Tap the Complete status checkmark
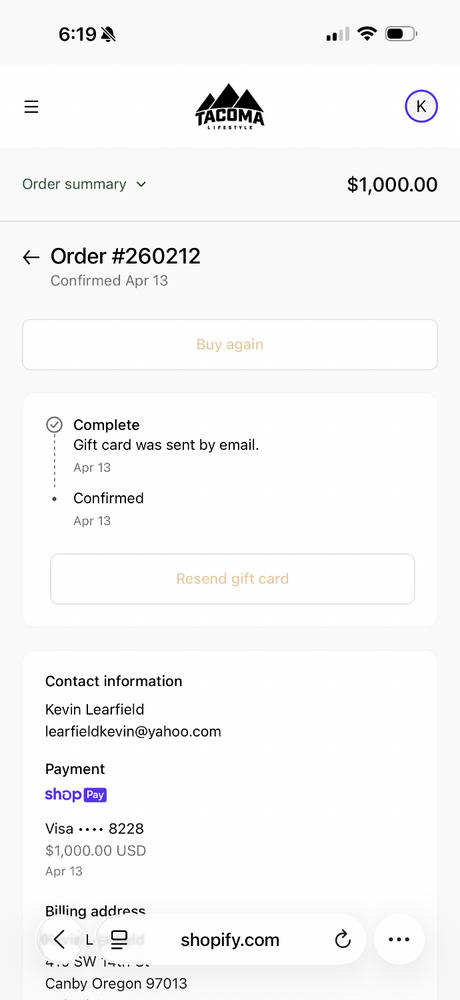This screenshot has width=460, height=1000. [x=55, y=424]
